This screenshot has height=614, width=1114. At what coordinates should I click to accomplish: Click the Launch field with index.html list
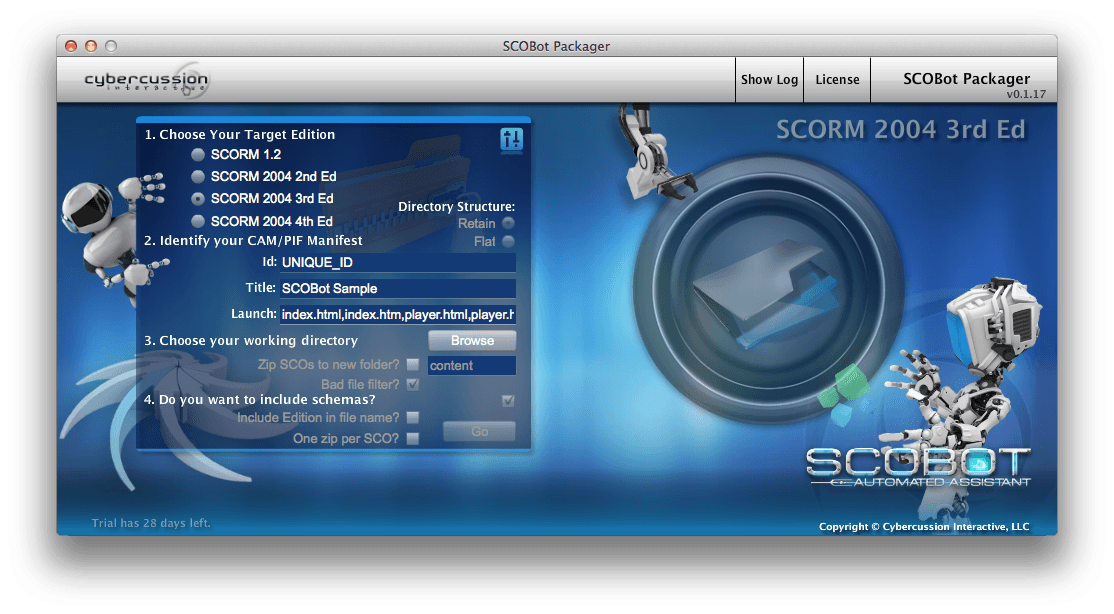pos(398,314)
